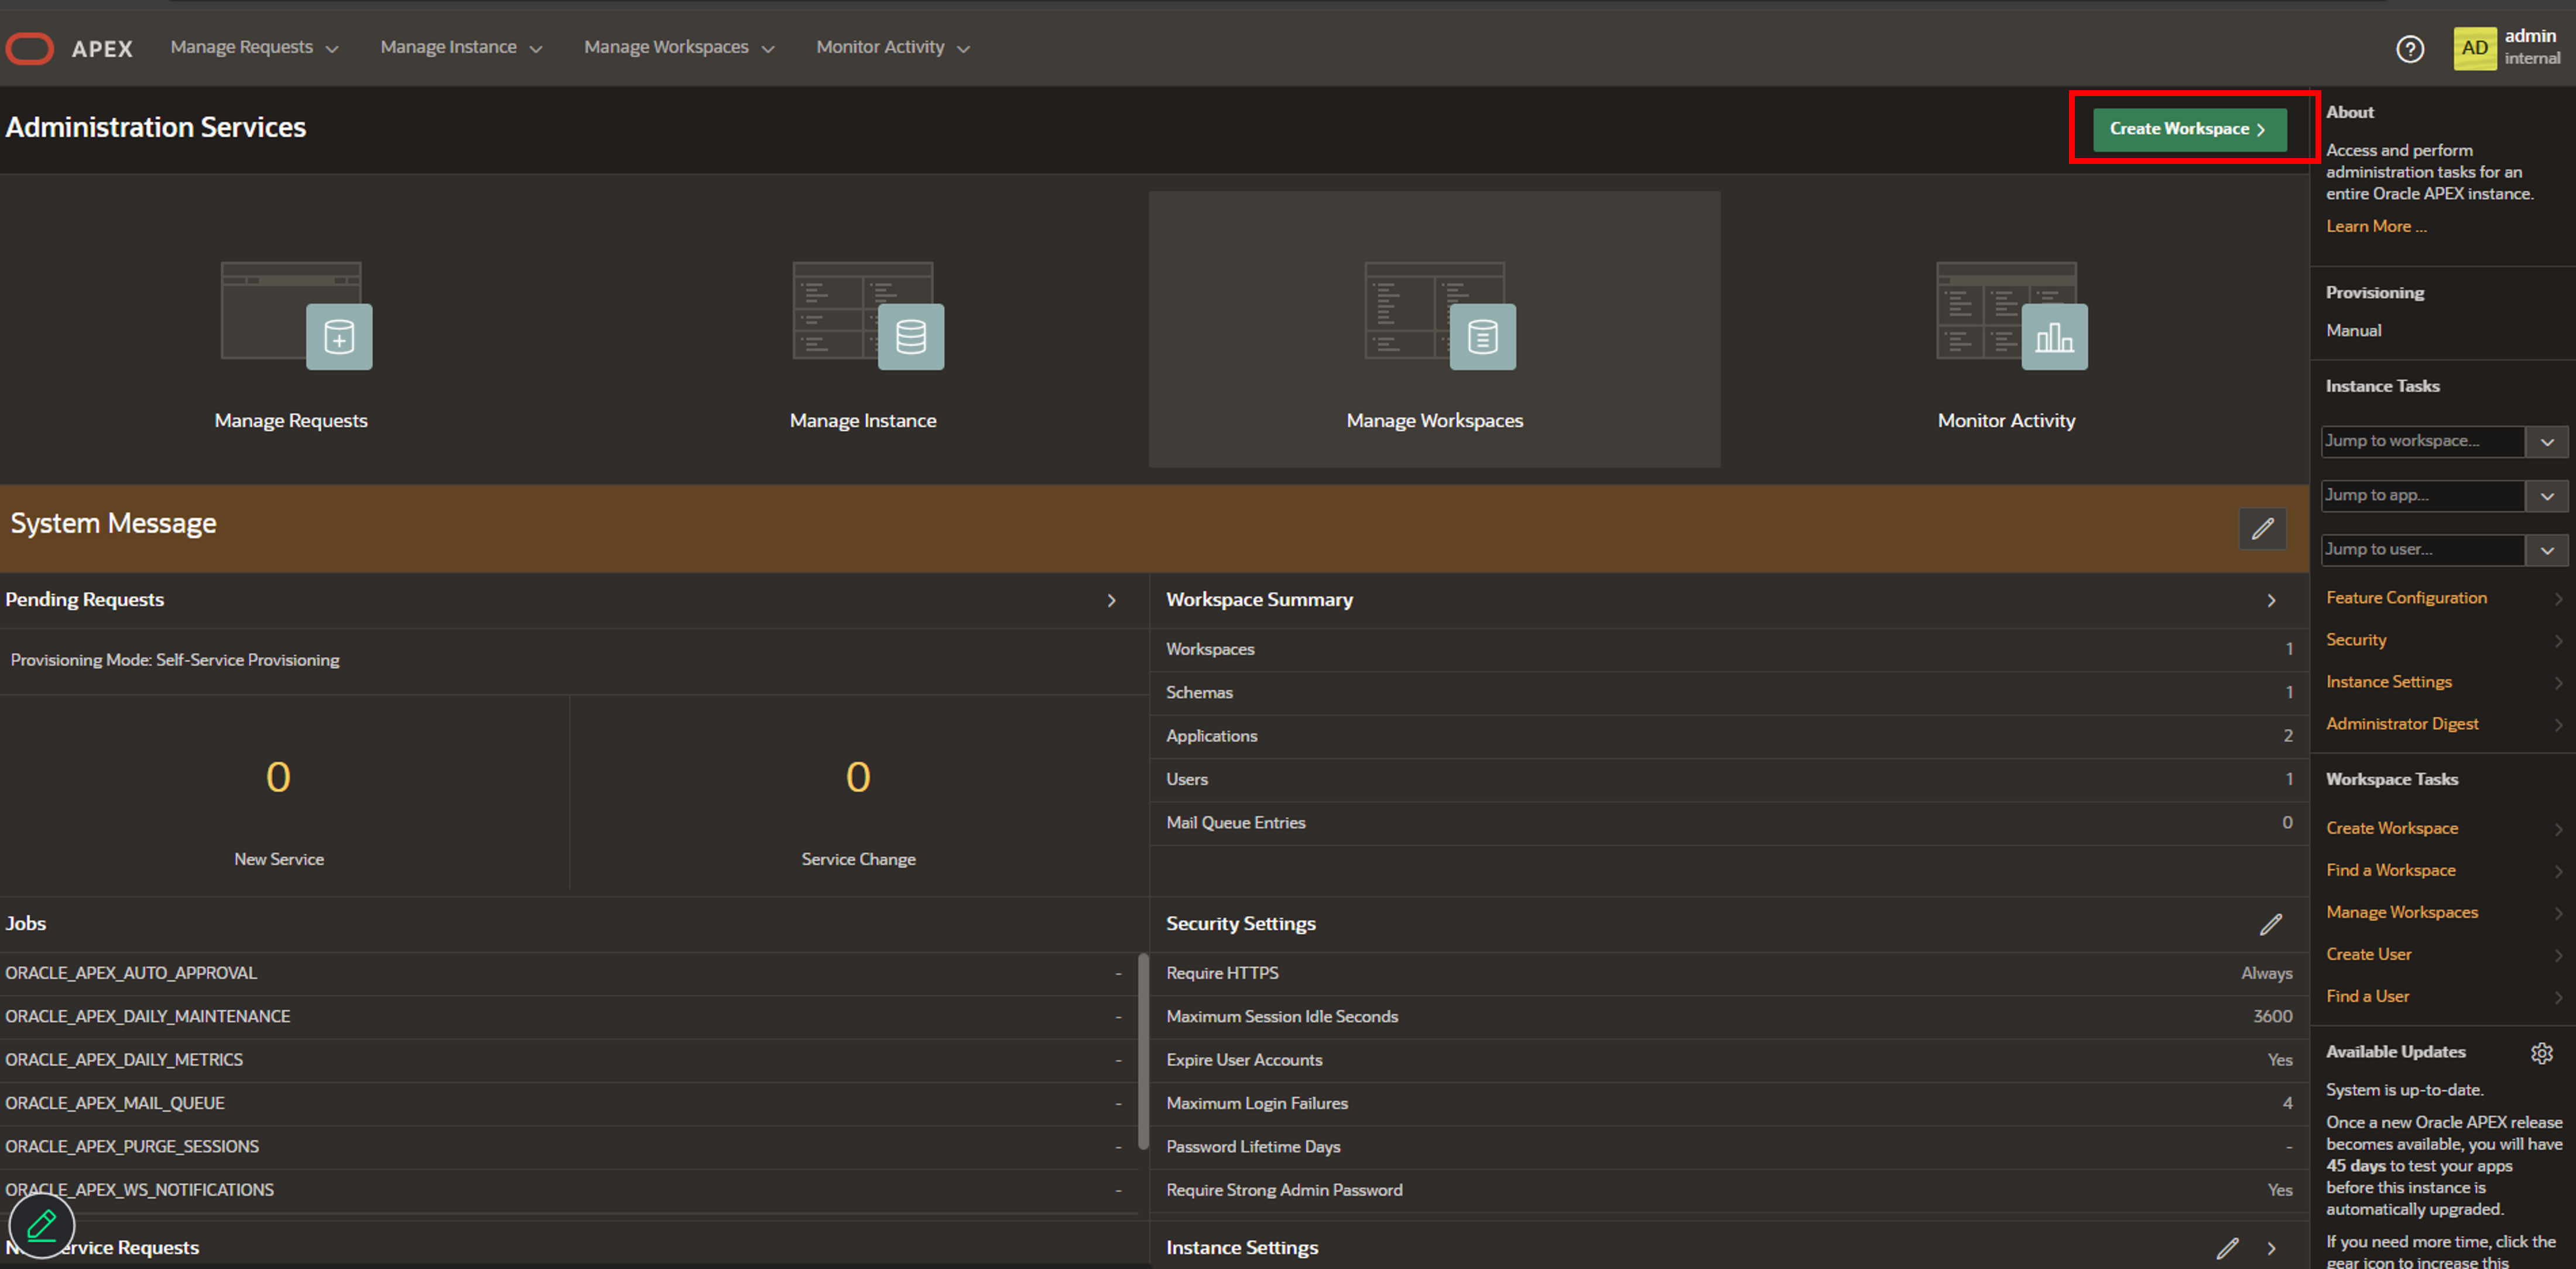Open the Jump to user dropdown
Screen dimensions: 2576x1269
point(2546,550)
